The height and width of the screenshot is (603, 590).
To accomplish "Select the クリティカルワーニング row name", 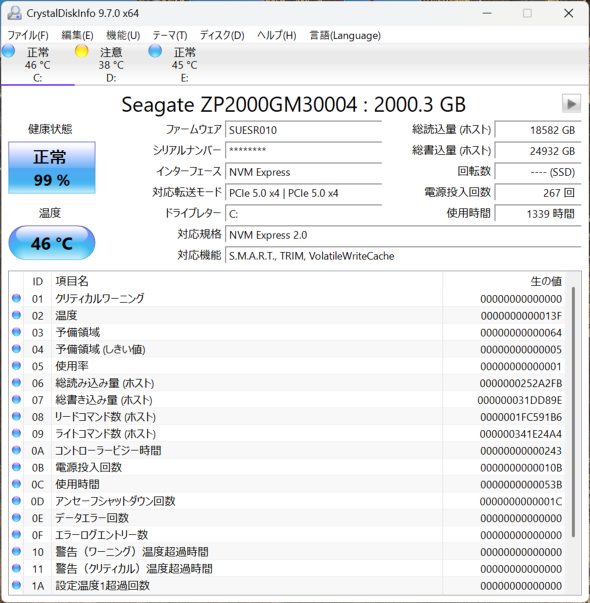I will pos(100,298).
